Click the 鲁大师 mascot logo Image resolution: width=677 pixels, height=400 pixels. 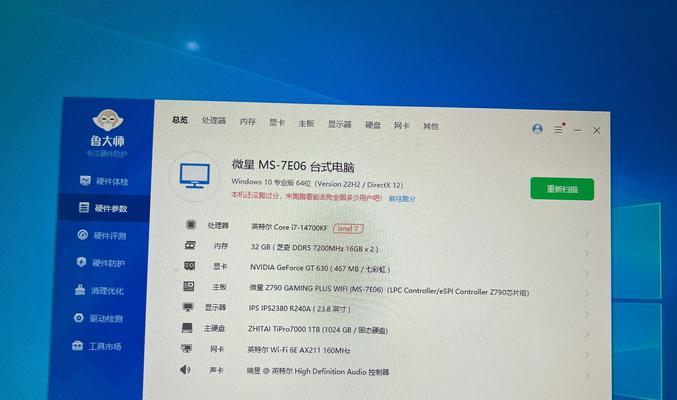108,120
